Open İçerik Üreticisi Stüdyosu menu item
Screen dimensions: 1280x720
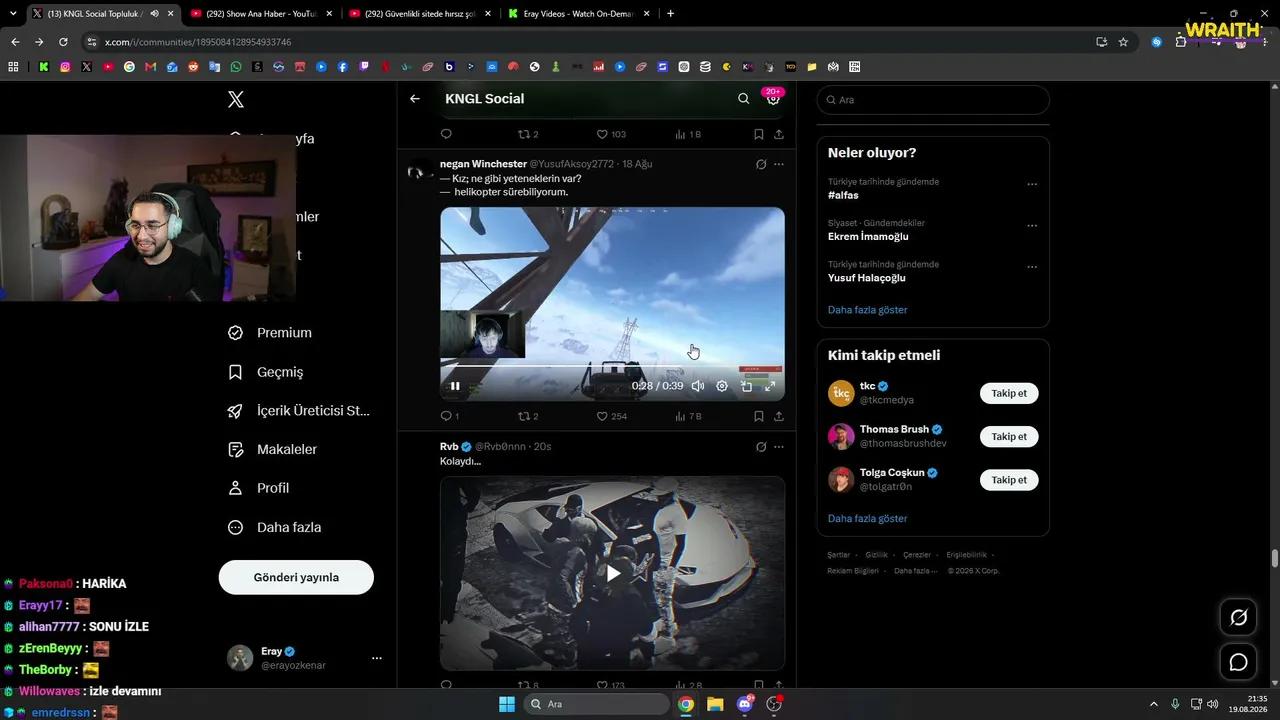(299, 411)
